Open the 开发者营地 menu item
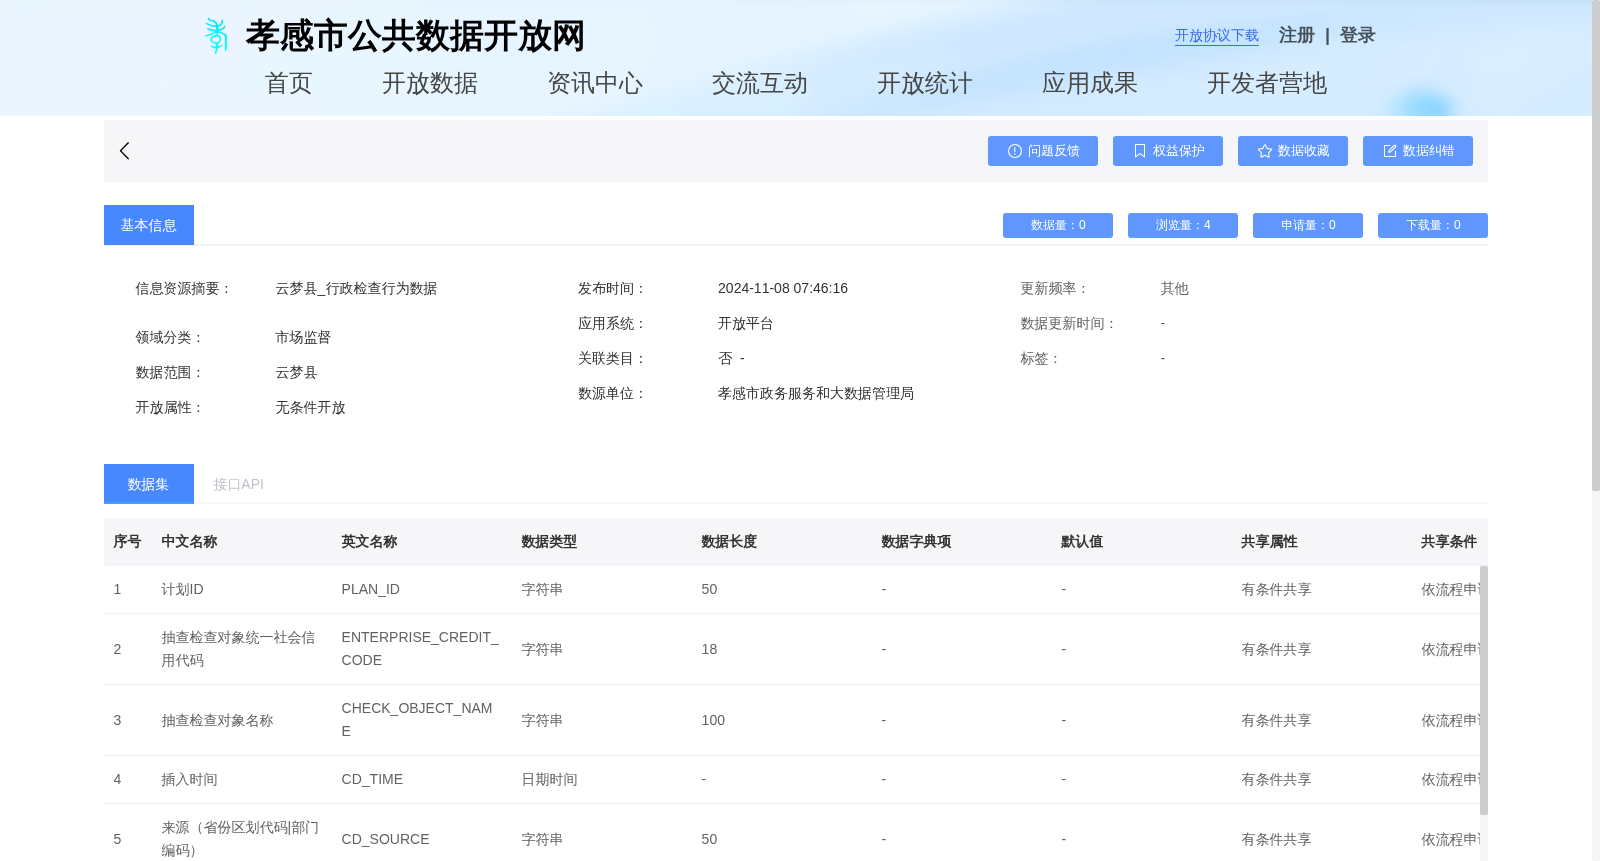Viewport: 1600px width, 861px height. click(1267, 83)
